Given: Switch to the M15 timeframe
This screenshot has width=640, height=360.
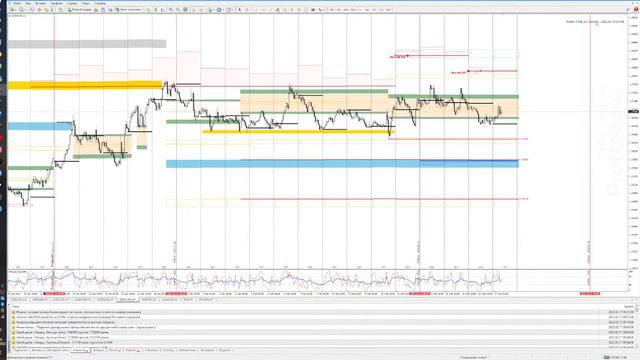Looking at the screenshot, I should point(346,9).
